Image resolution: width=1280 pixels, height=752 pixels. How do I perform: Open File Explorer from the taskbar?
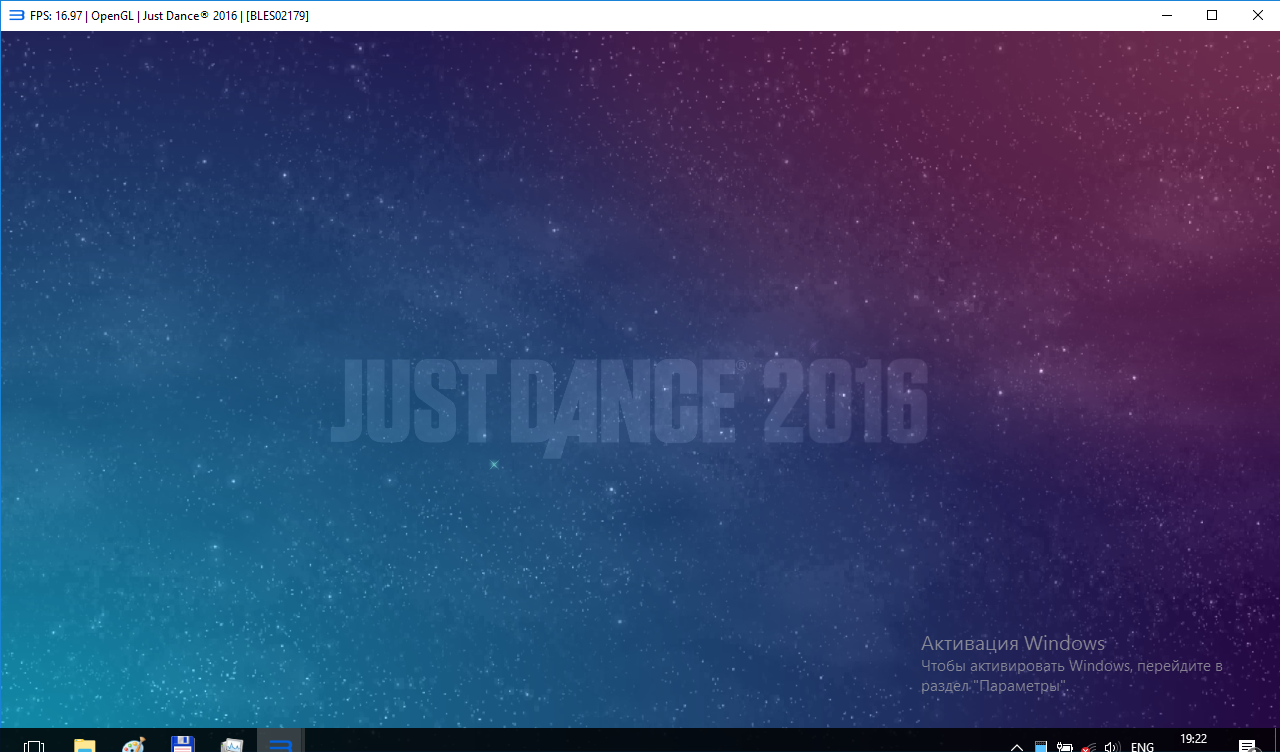(x=85, y=745)
